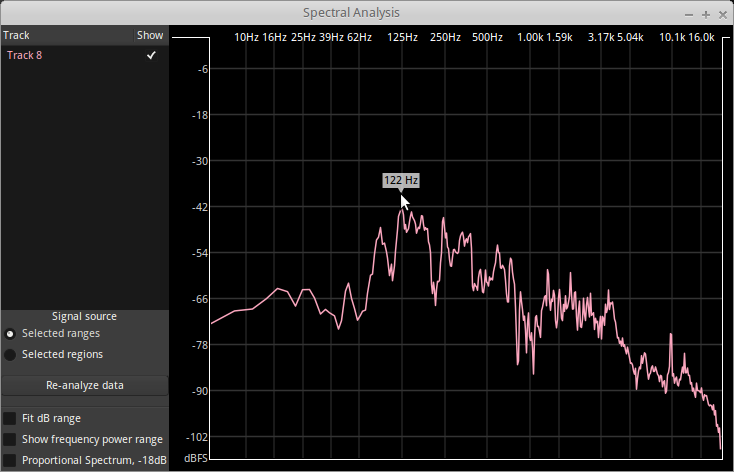Click the Track column header
This screenshot has width=734, height=472.
(x=16, y=36)
